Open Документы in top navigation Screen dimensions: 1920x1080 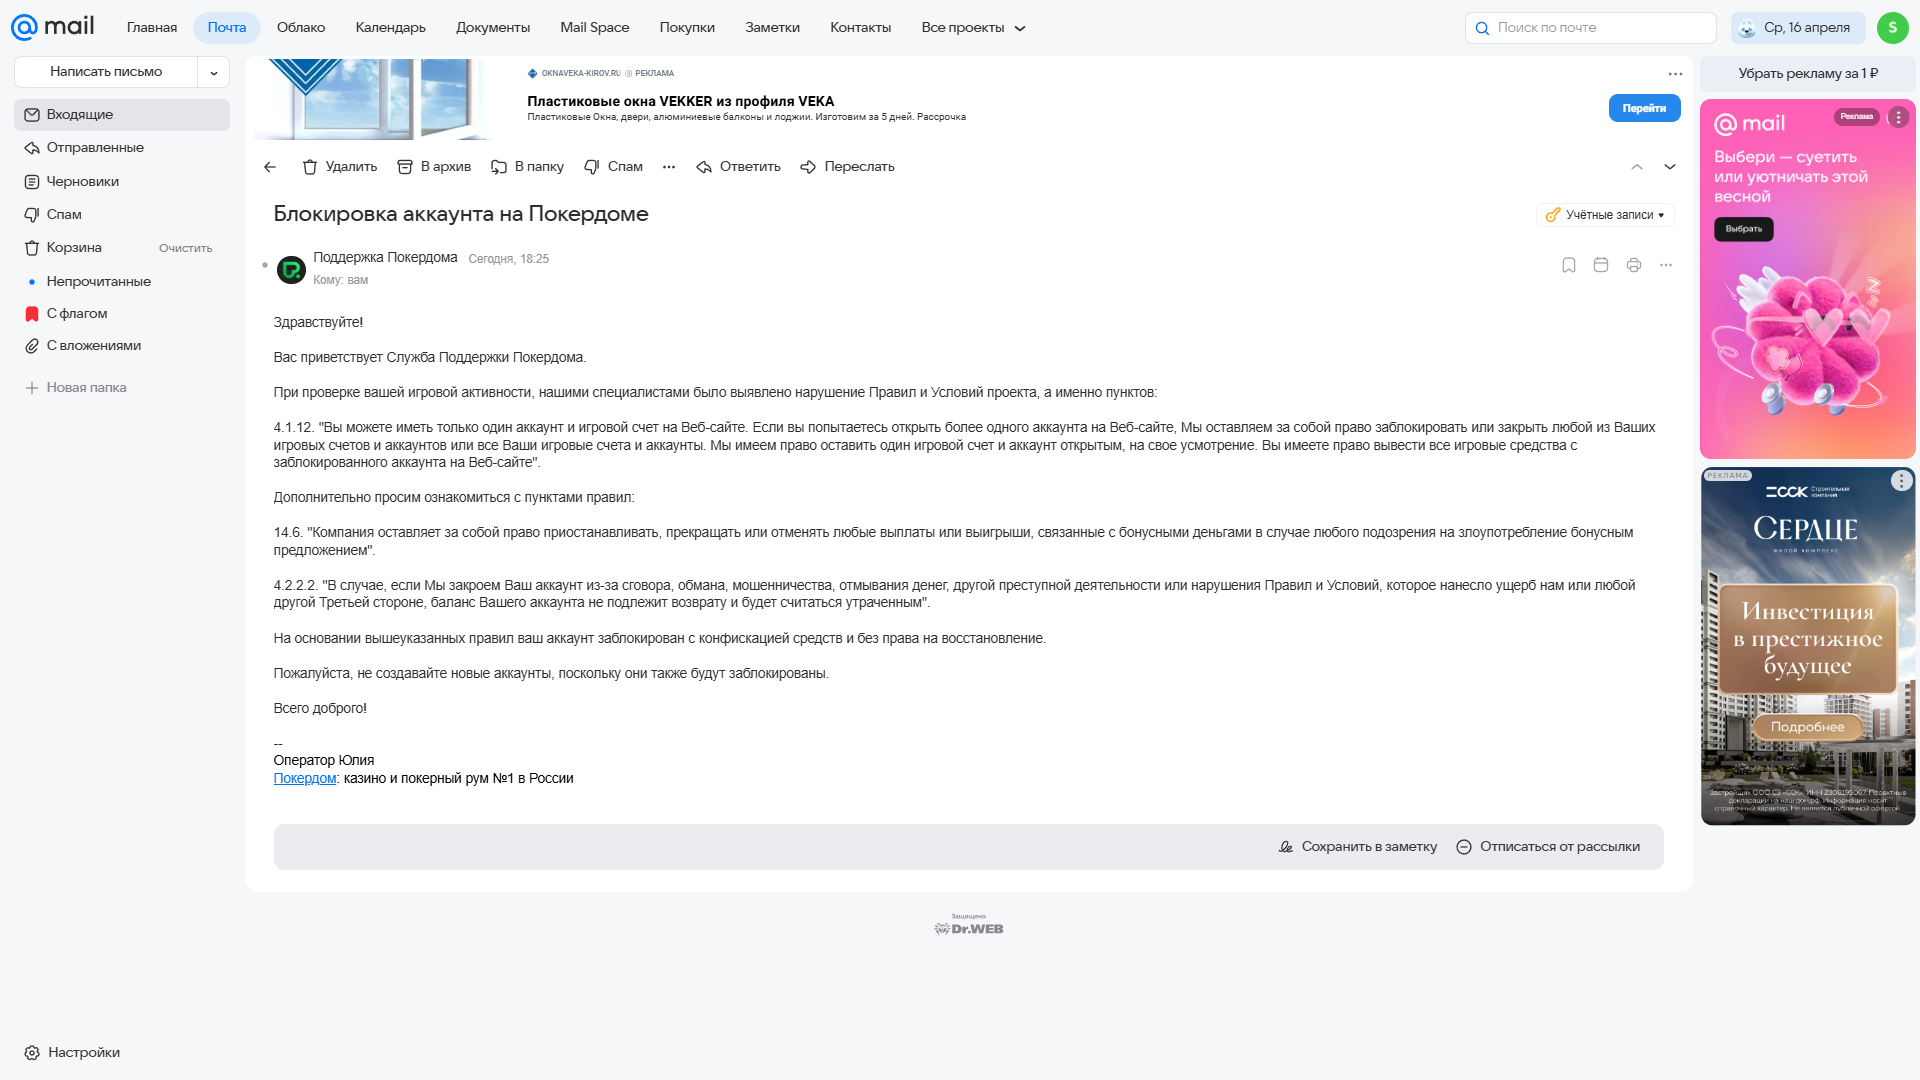coord(493,28)
